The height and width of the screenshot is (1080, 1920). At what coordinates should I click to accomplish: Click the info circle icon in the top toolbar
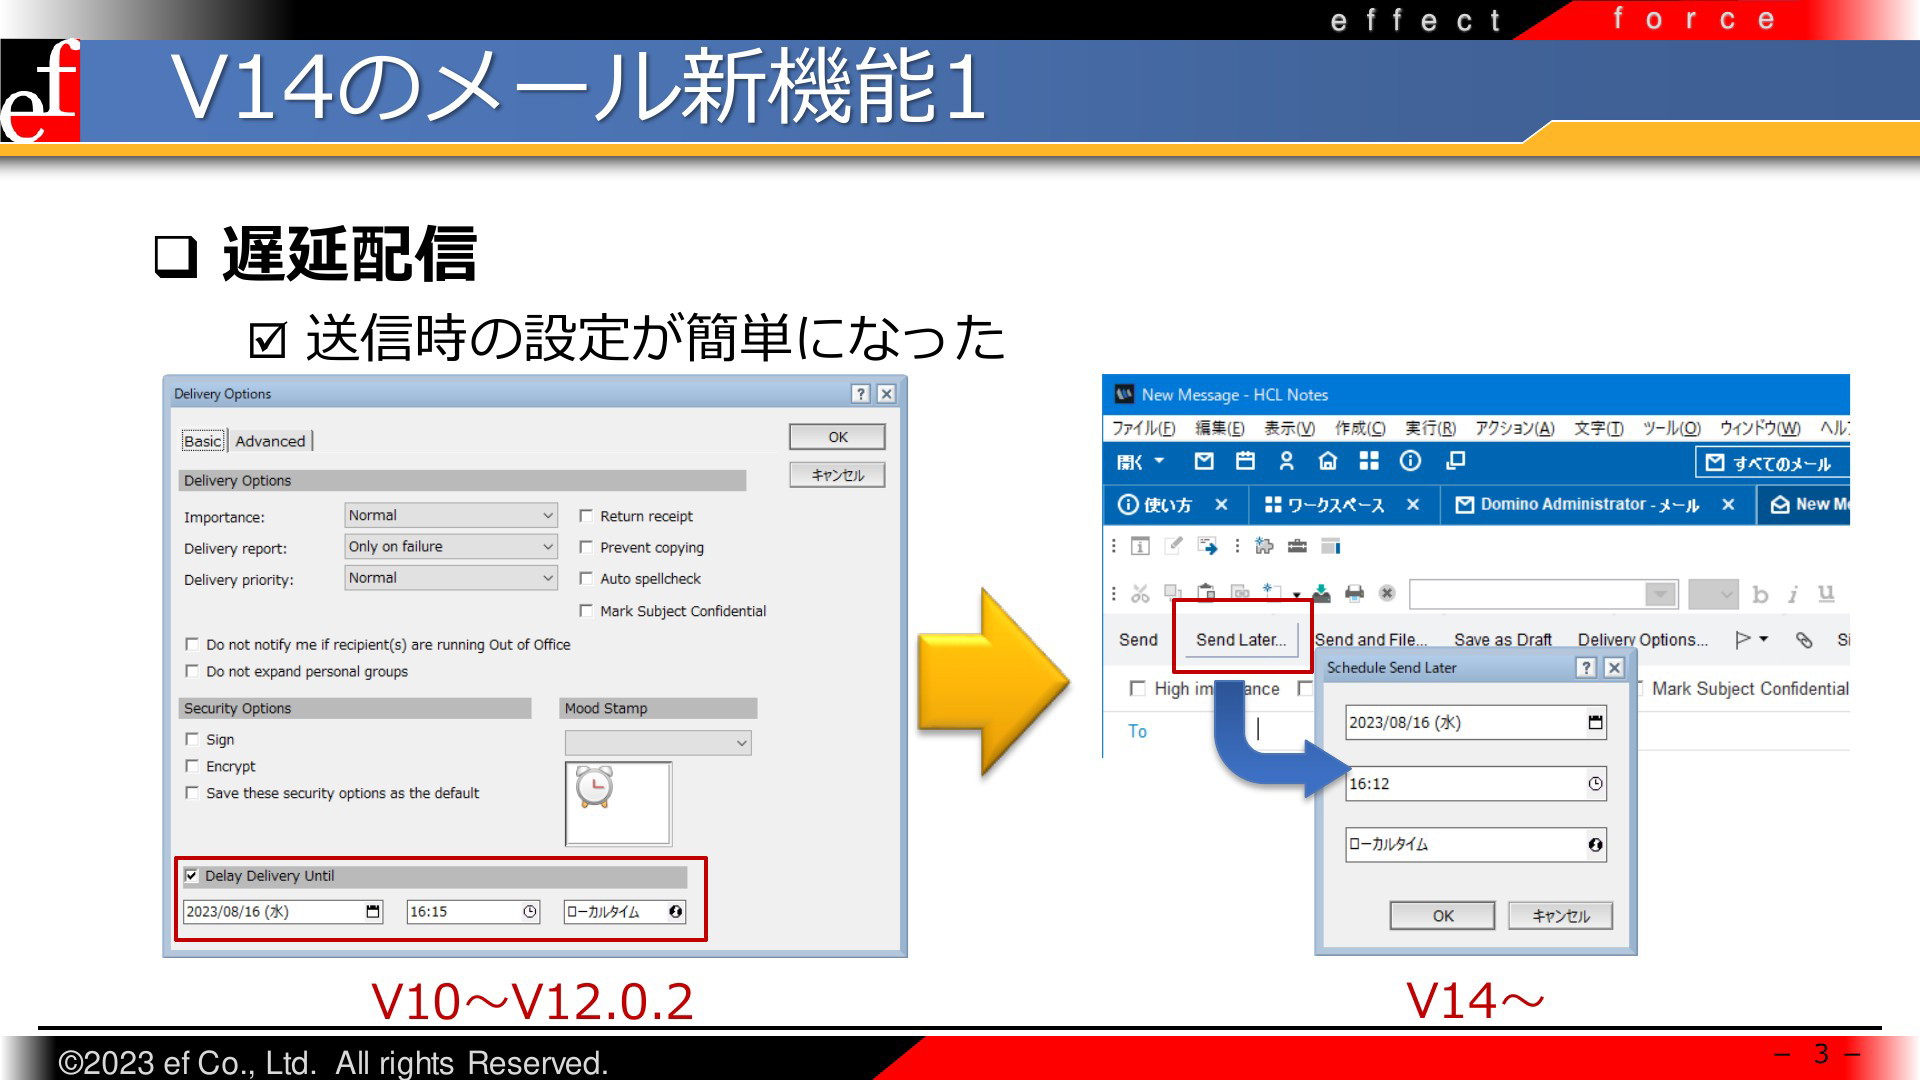[1410, 461]
